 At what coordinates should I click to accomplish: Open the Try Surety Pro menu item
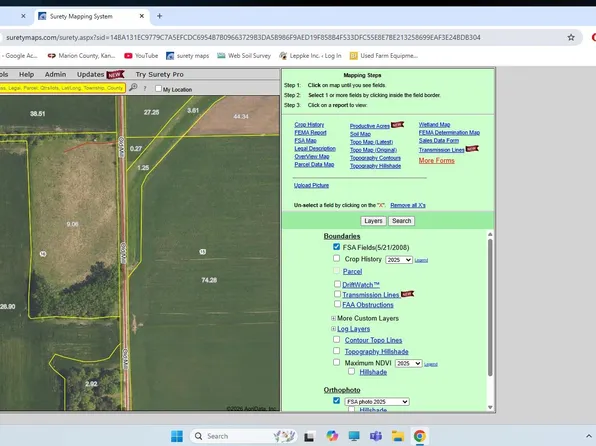coord(160,75)
